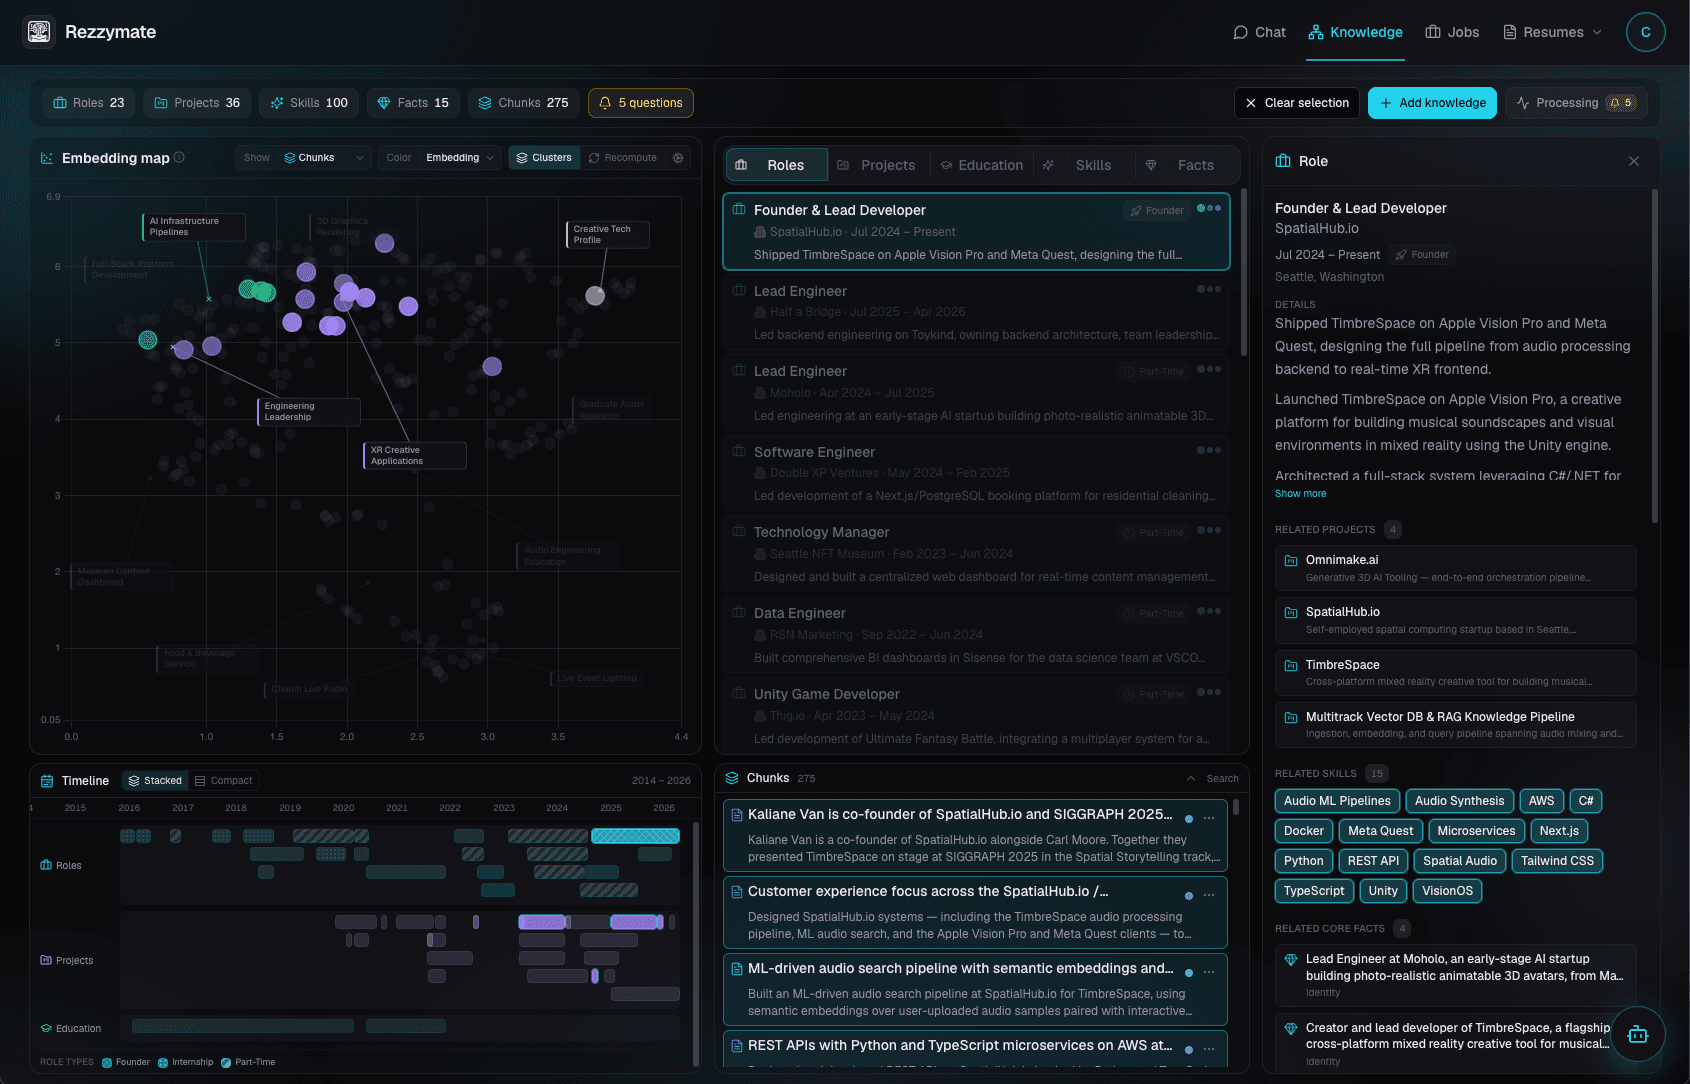Toggle the Chunks 275 filter chip

[524, 103]
